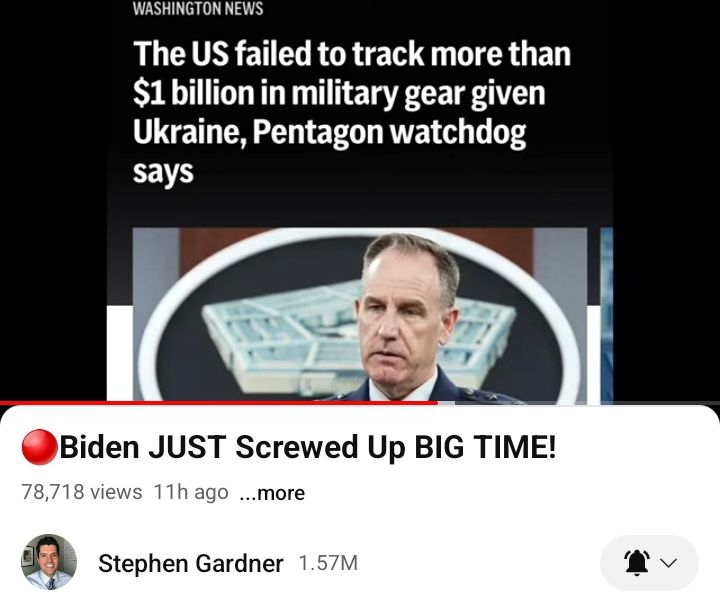Tap the black left margin of the video

click(x=53, y=200)
